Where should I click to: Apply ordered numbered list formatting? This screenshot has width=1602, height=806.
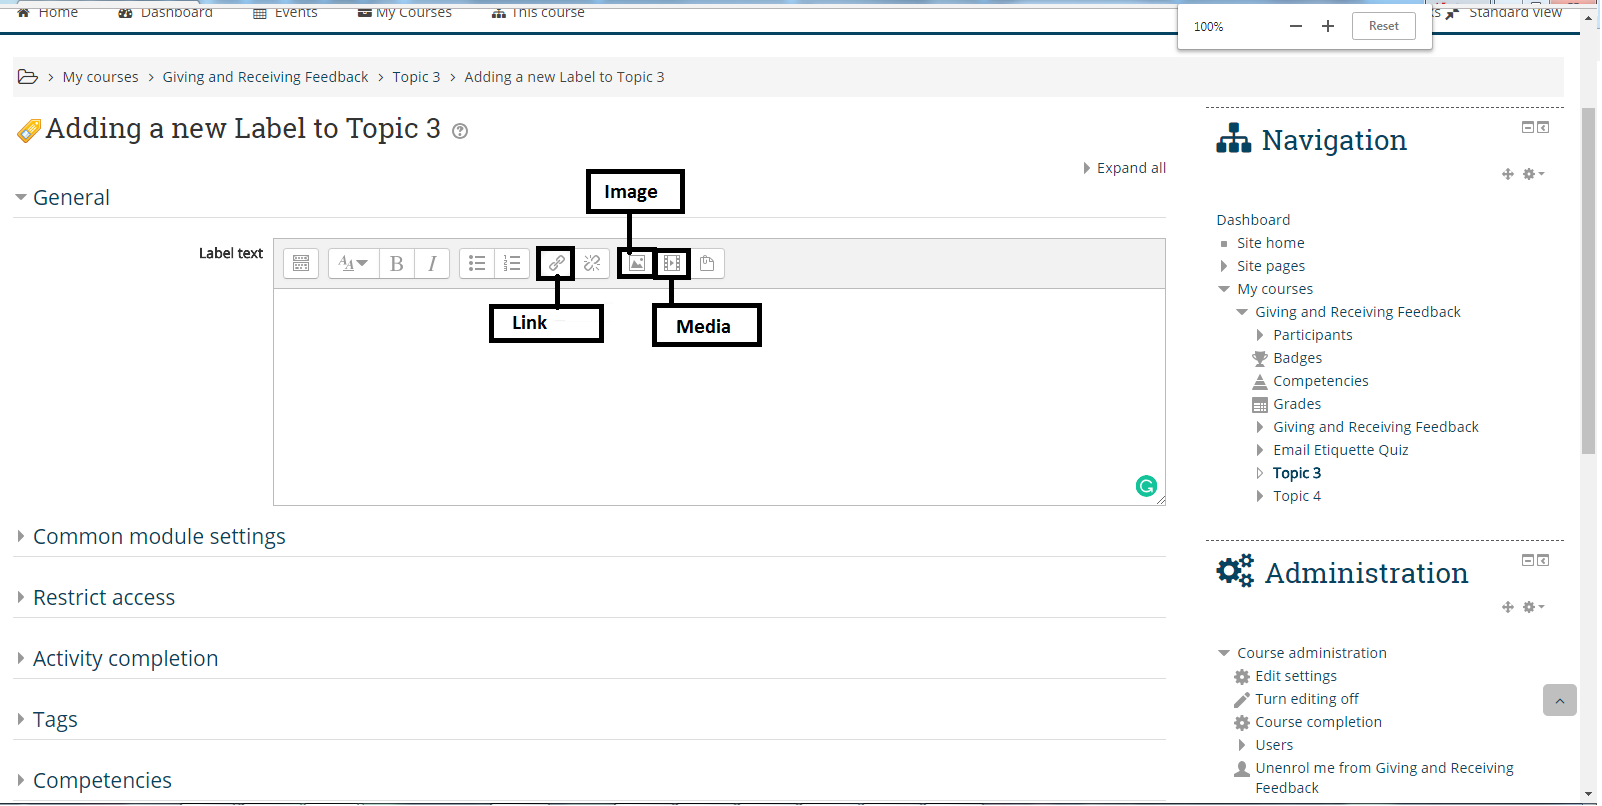click(x=512, y=264)
